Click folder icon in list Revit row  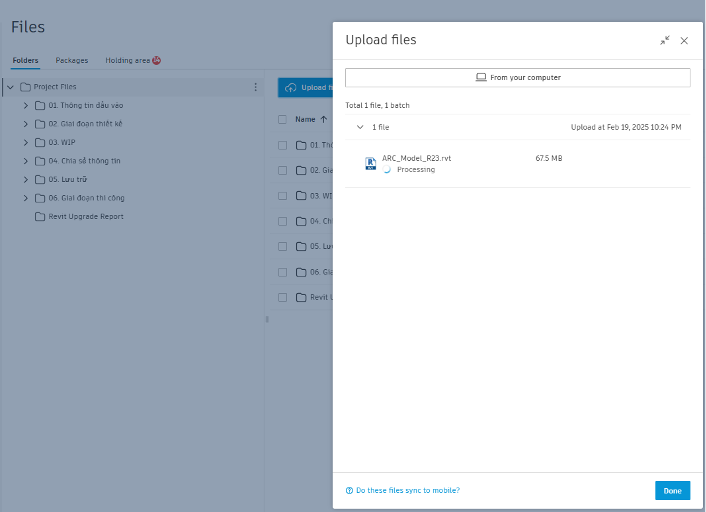point(301,297)
